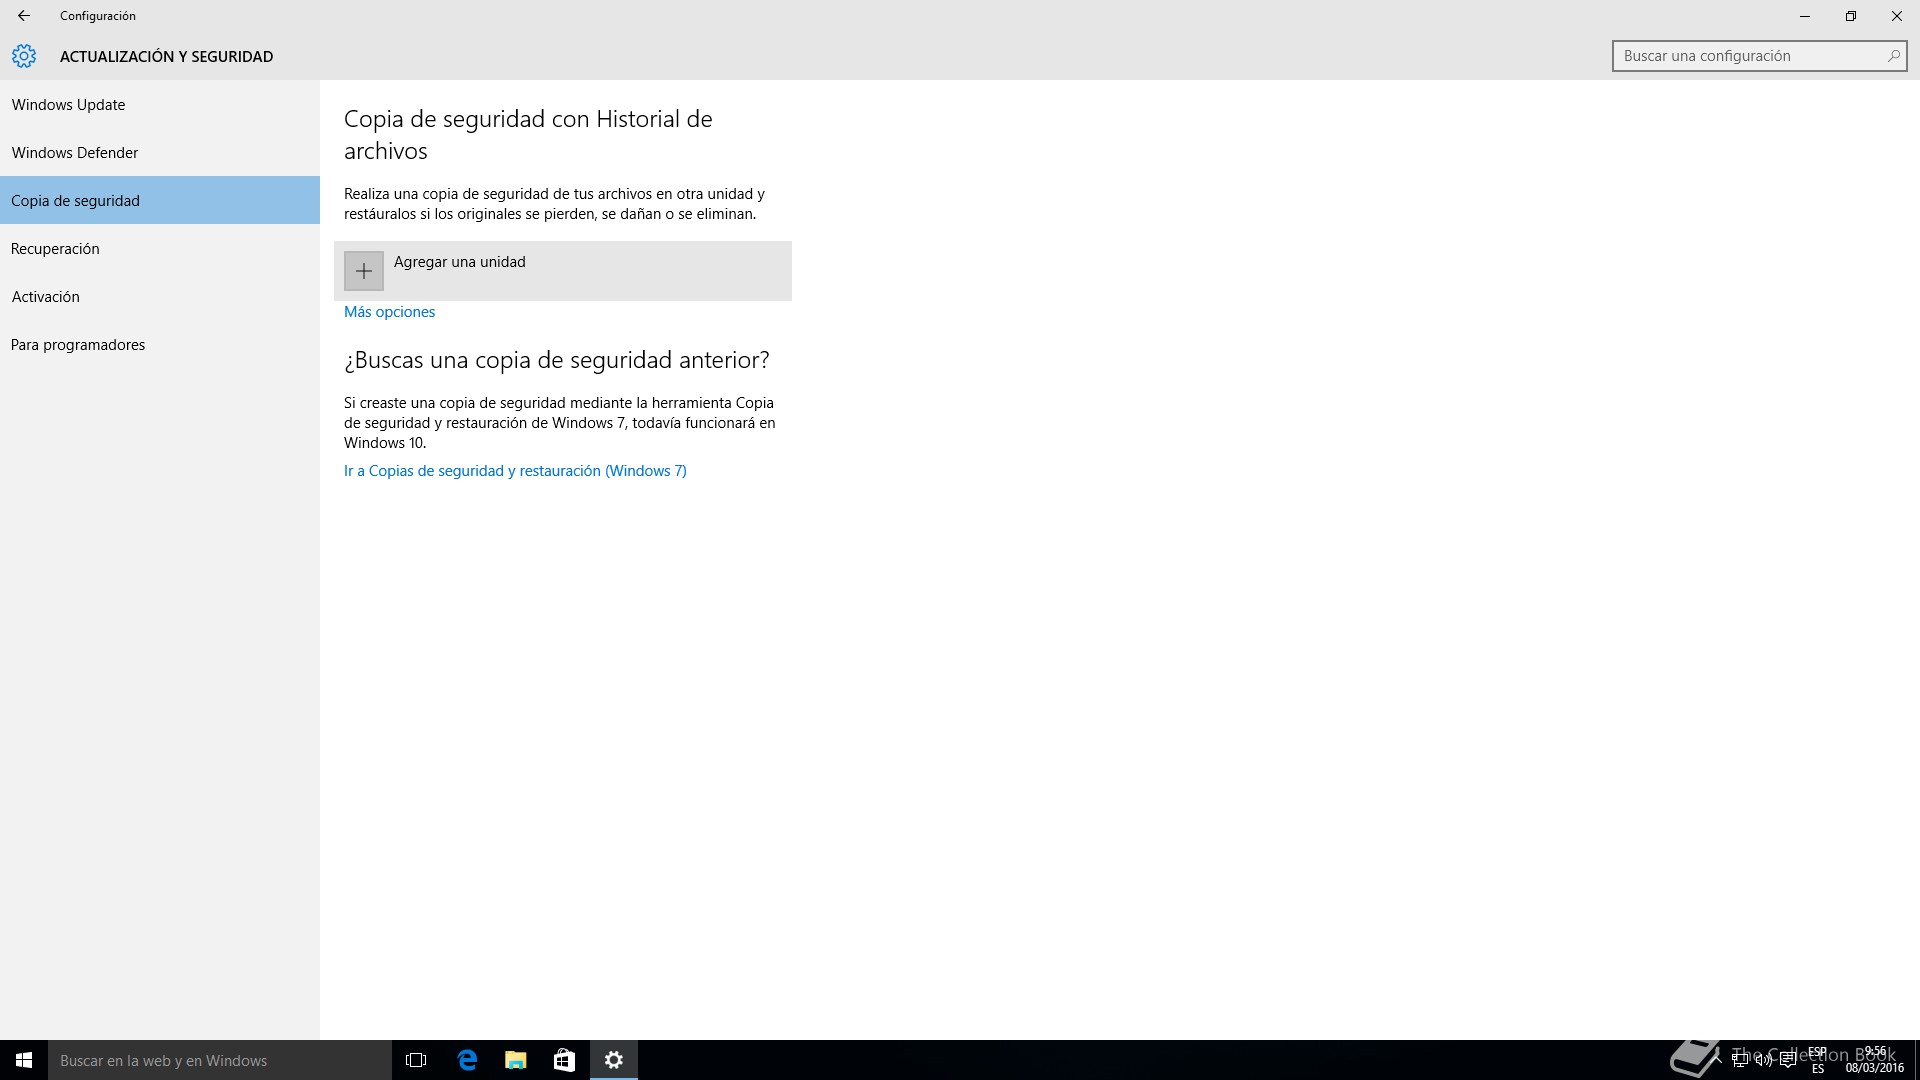The image size is (1920, 1080).
Task: Click Agregar una unidad button
Action: pos(563,271)
